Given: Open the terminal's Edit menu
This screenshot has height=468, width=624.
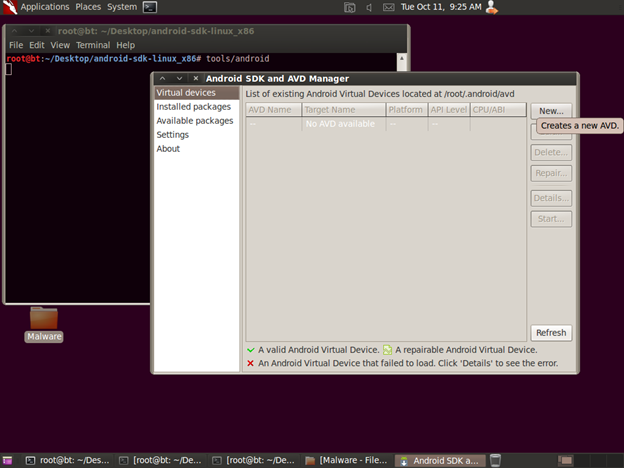Looking at the screenshot, I should (x=37, y=45).
